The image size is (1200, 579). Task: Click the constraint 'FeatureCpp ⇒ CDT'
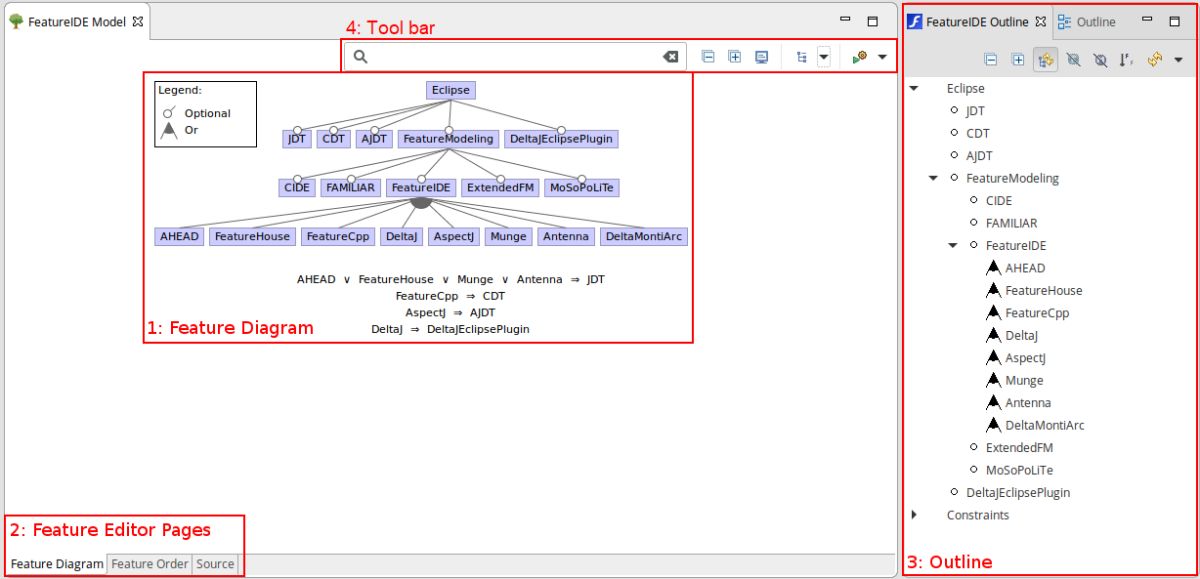coord(450,296)
